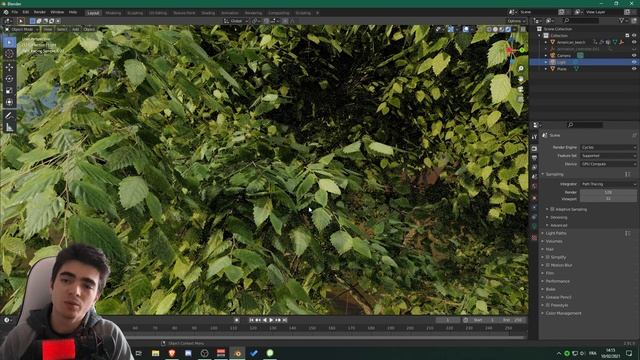The height and width of the screenshot is (360, 640).
Task: Toggle Collection visibility eye icon
Action: click(x=634, y=36)
